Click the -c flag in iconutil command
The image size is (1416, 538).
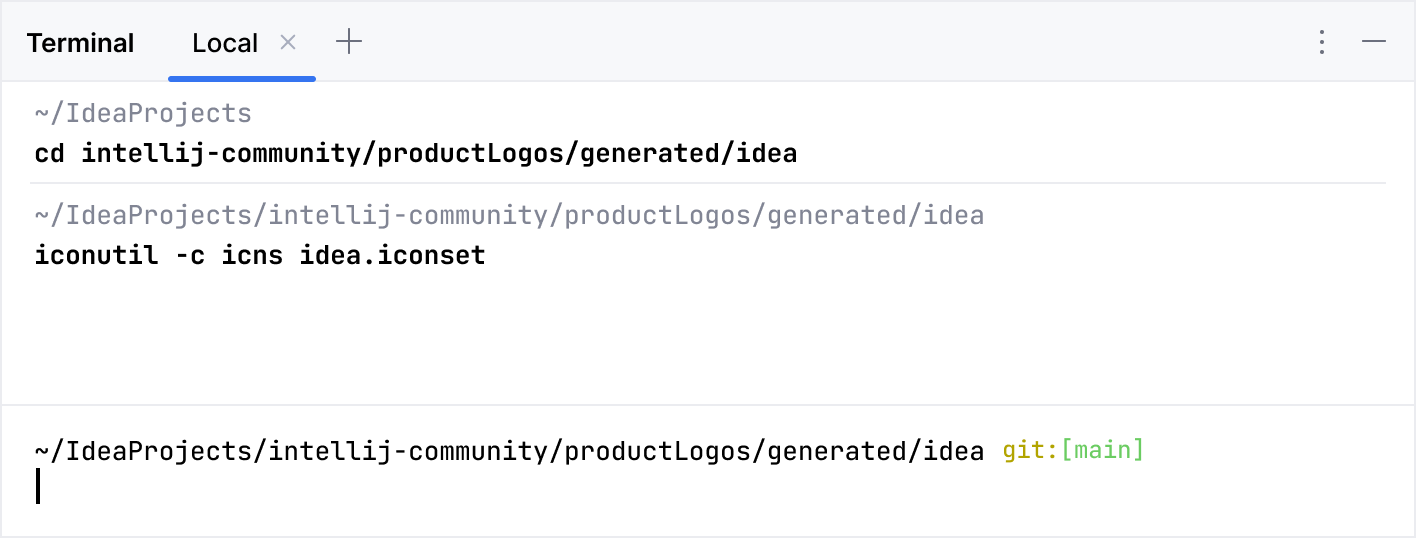click(189, 256)
